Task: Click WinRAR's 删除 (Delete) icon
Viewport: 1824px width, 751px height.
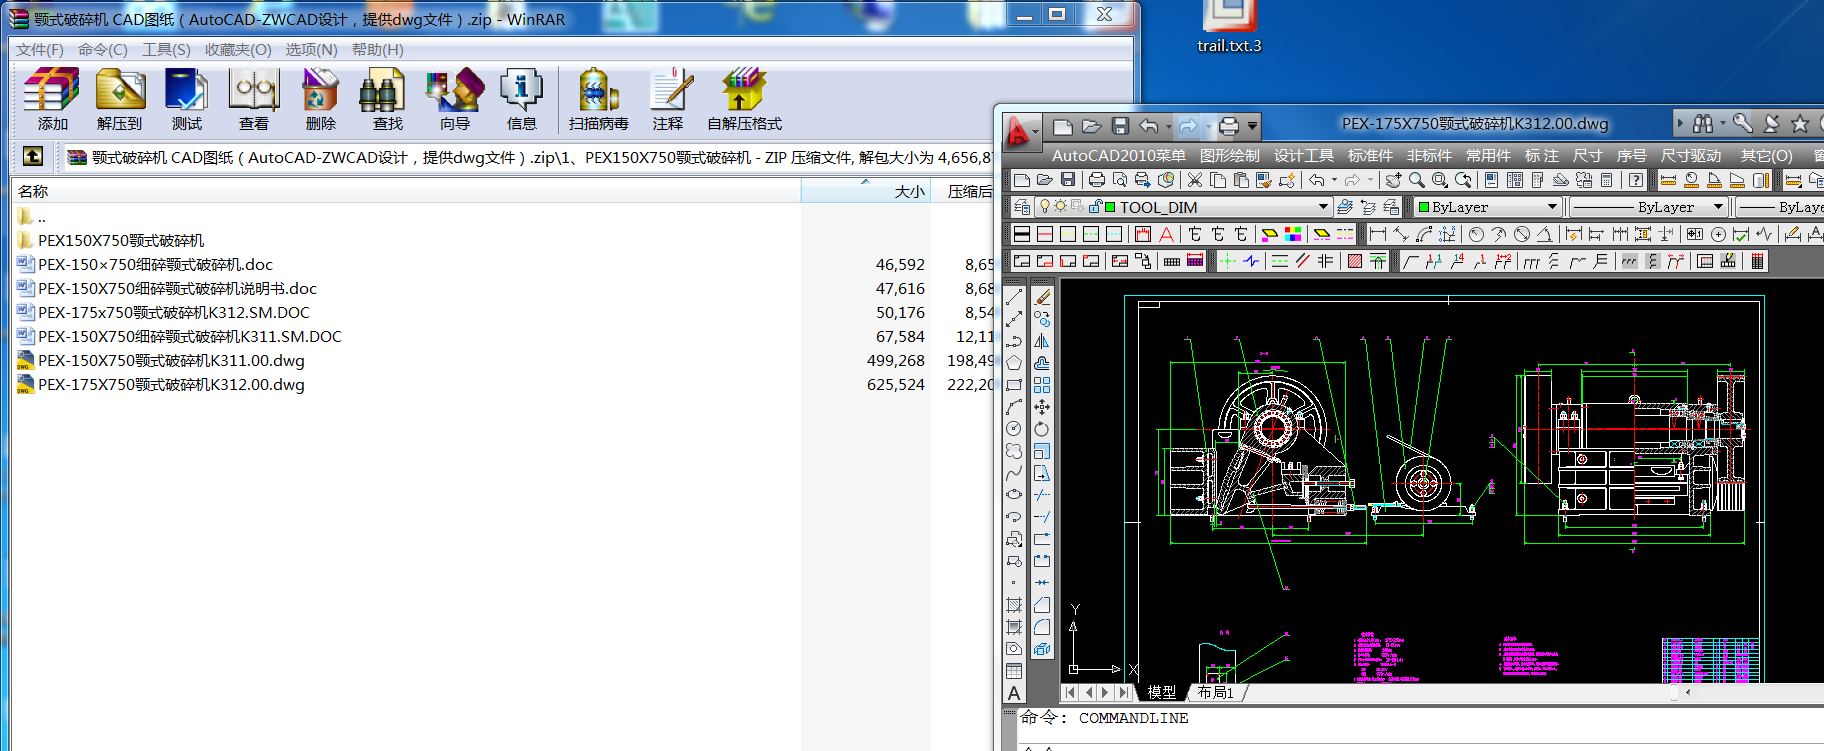Action: [x=320, y=99]
